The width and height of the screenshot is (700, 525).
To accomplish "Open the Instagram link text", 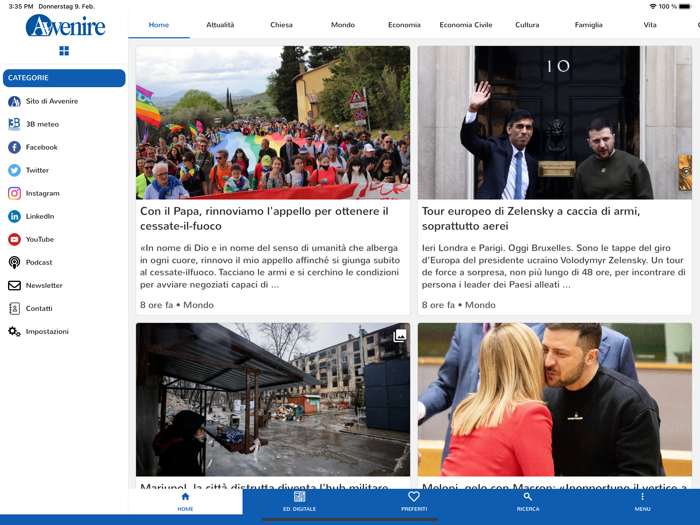I will (42, 193).
